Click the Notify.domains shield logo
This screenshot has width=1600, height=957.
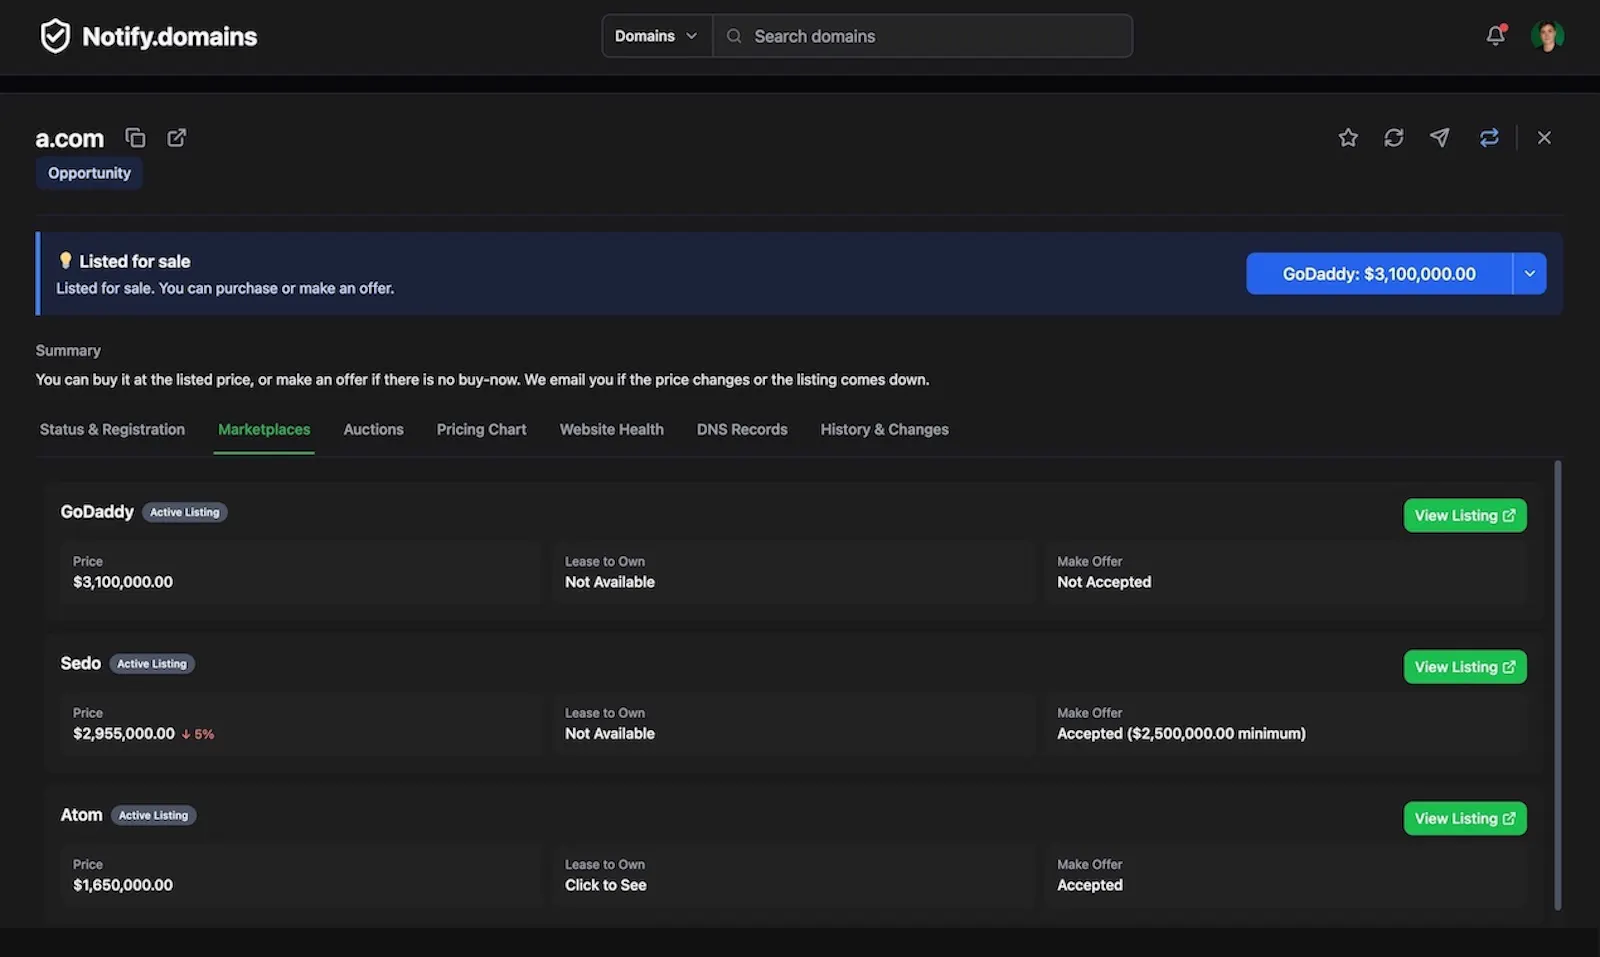[55, 36]
